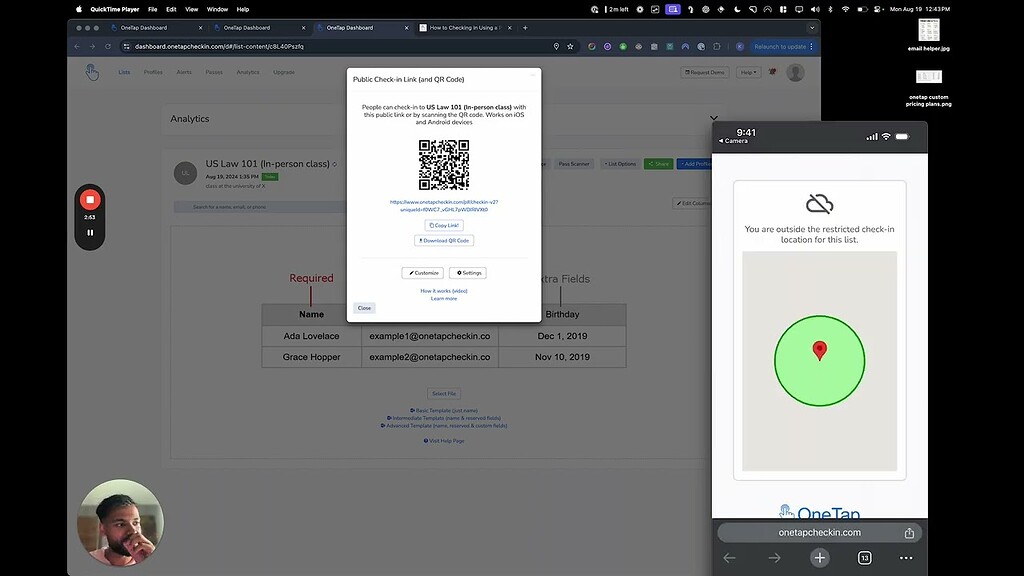
Task: Open the Window menu in the menu bar
Action: [x=217, y=8]
